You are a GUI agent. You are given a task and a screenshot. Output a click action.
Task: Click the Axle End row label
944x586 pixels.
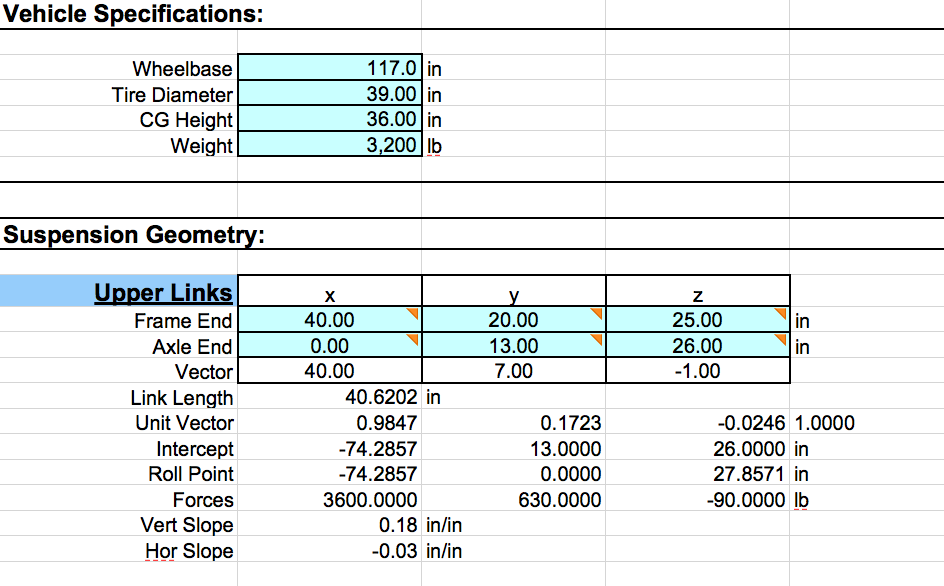(192, 346)
